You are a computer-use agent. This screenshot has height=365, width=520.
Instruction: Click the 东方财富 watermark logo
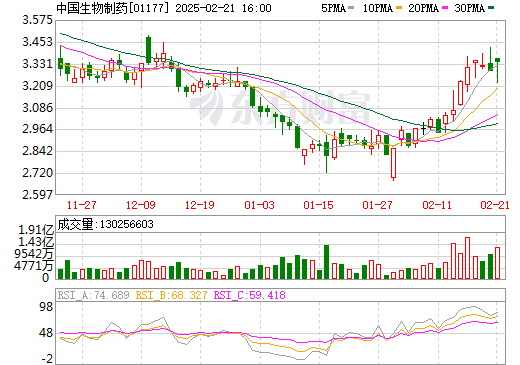(x=279, y=107)
